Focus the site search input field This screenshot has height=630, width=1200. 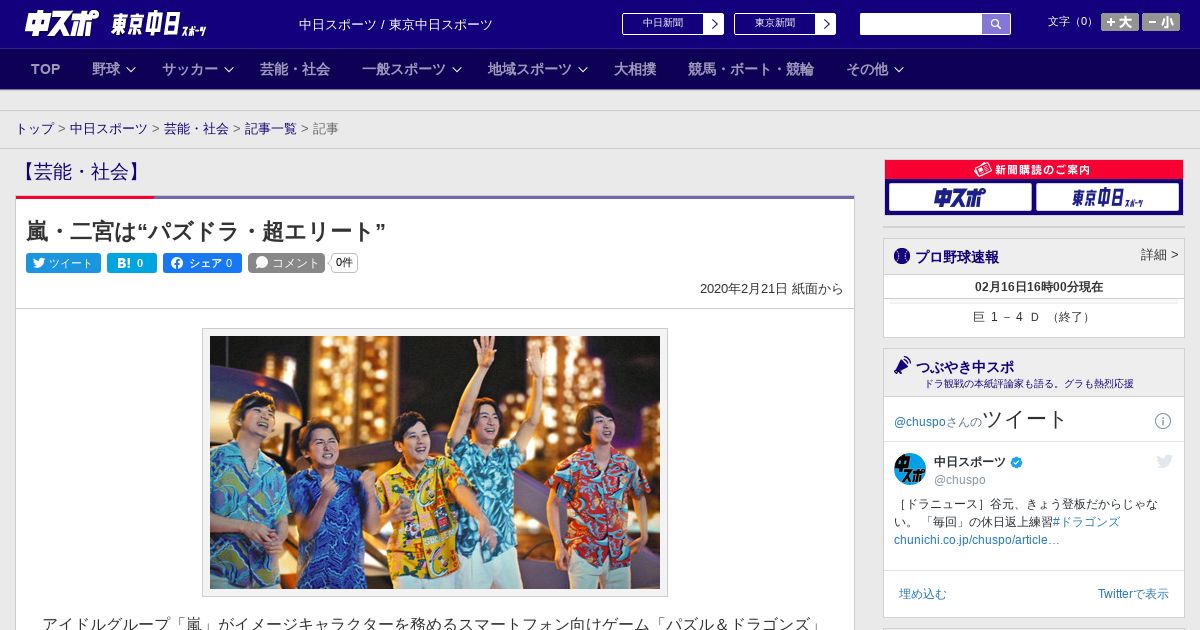tap(921, 24)
